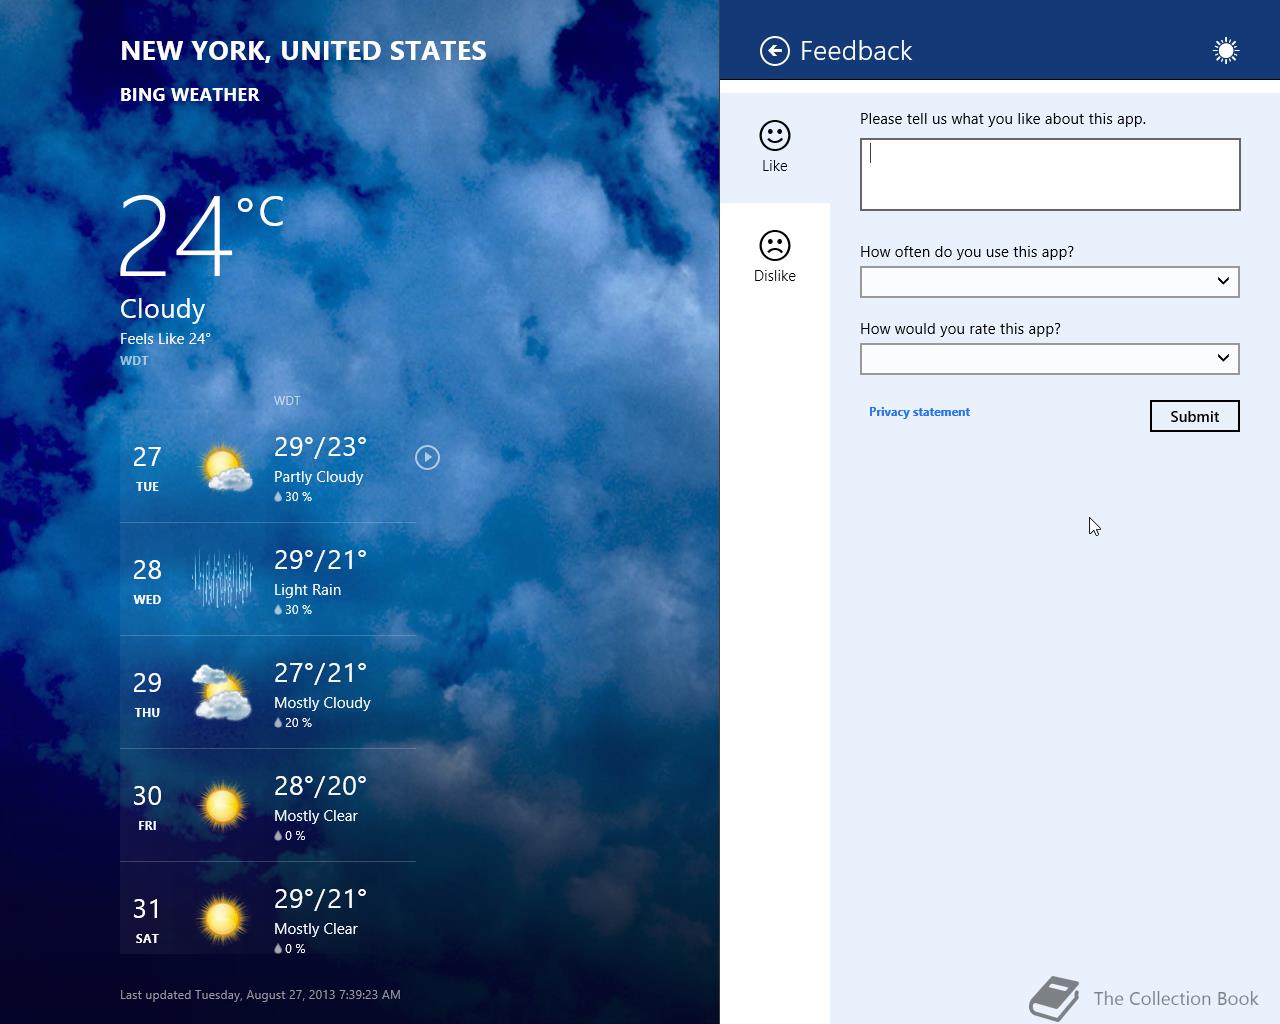Click the '30 FRI' date label
1280x1024 pixels.
click(x=147, y=807)
